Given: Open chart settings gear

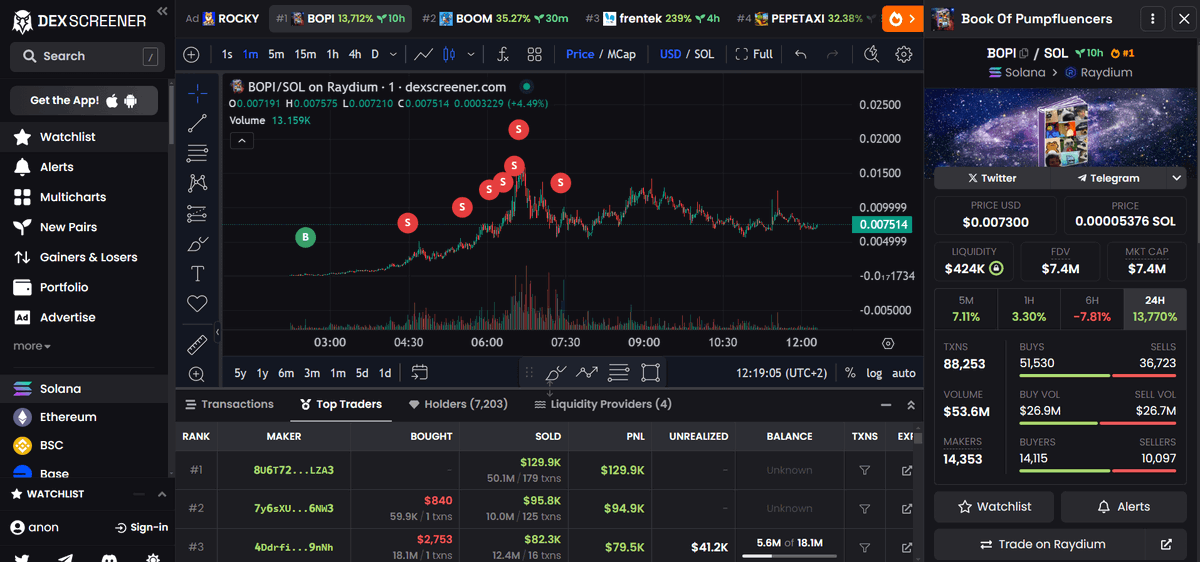Looking at the screenshot, I should 904,54.
